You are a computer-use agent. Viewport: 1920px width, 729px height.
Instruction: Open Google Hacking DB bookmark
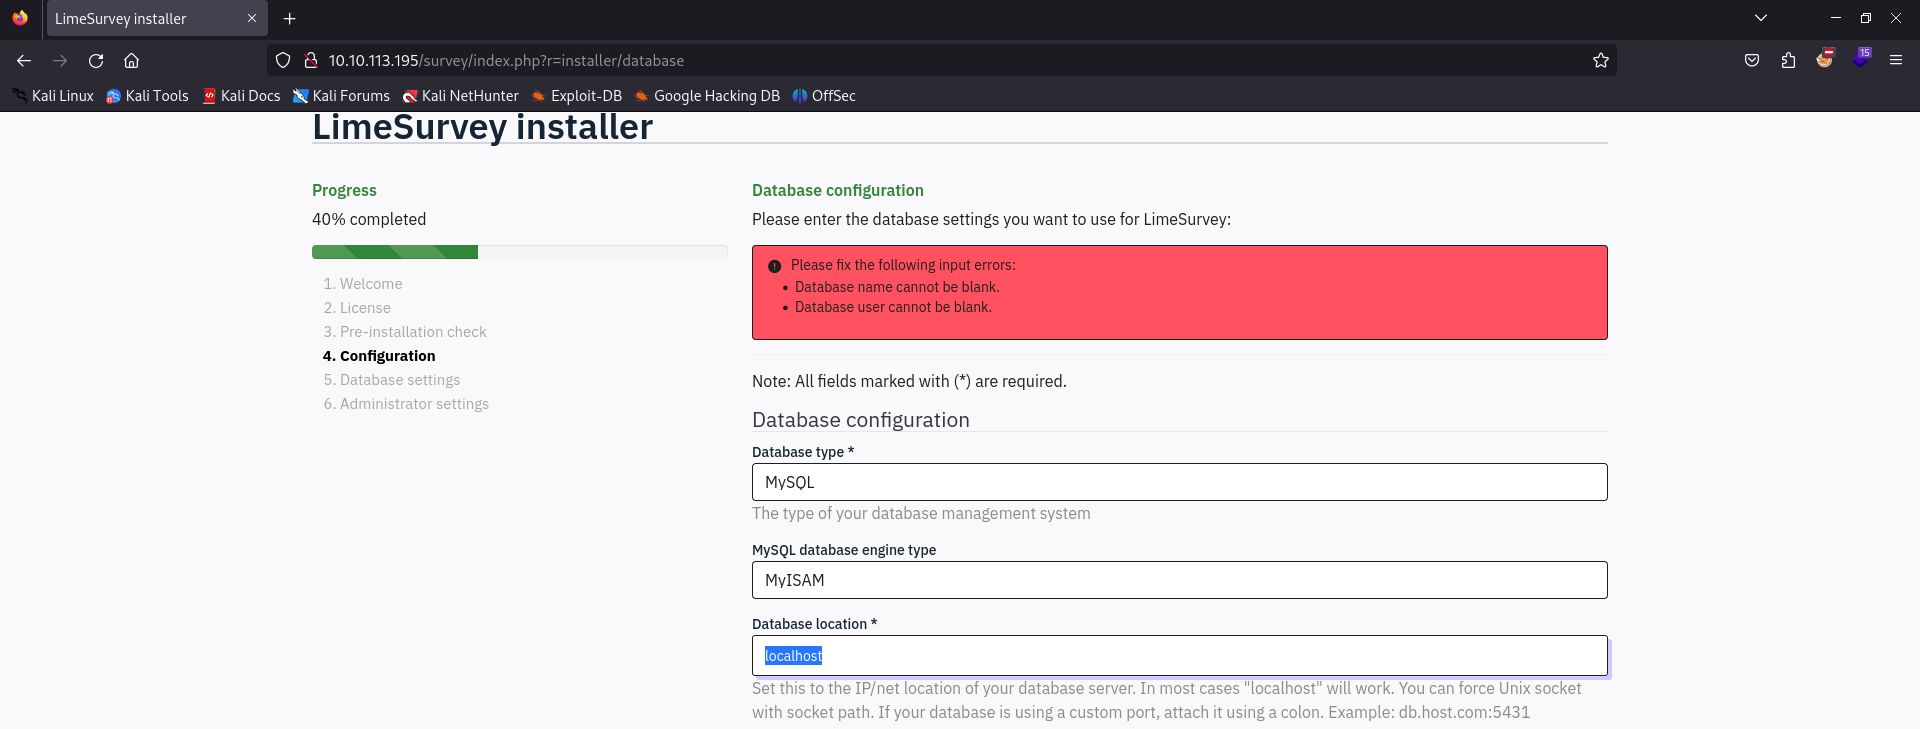click(x=707, y=96)
